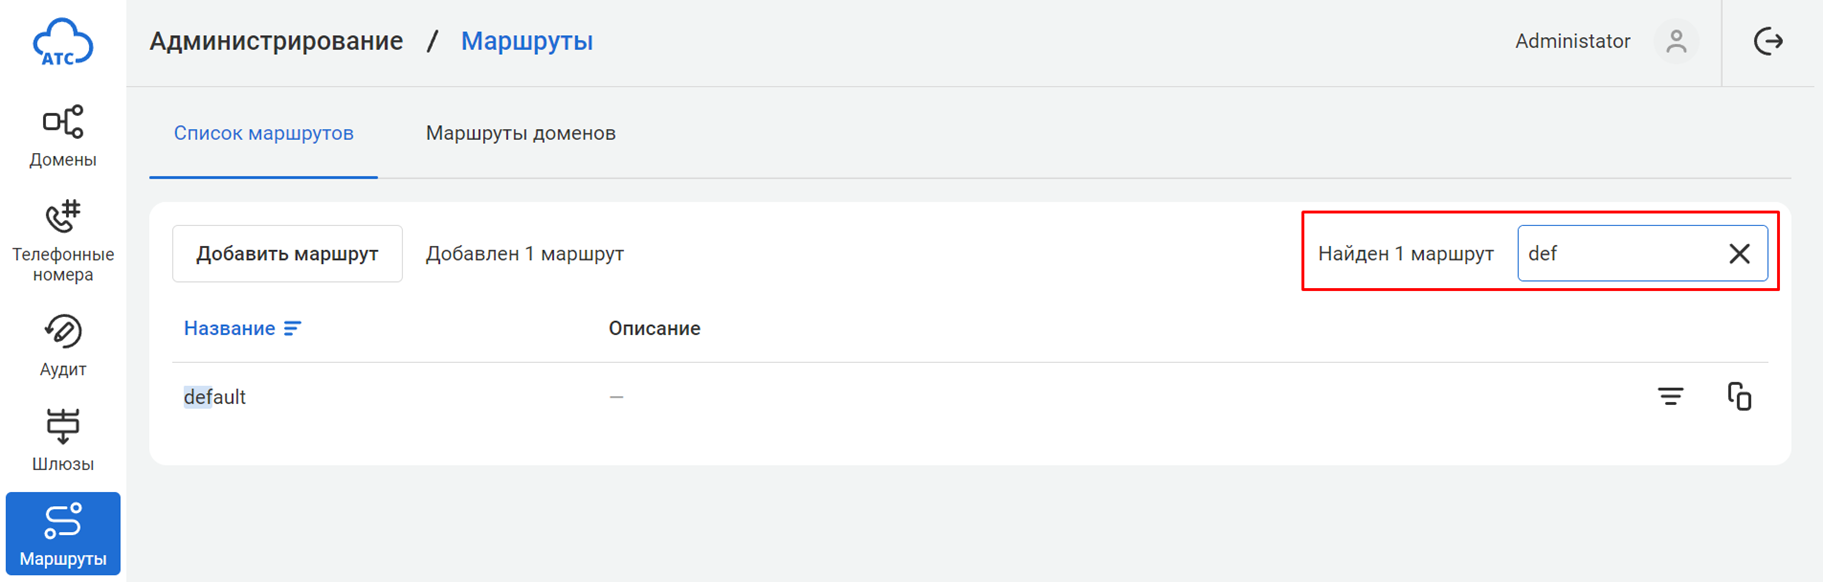Click the Администрирование breadcrumb
This screenshot has height=582, width=1823.
point(276,41)
